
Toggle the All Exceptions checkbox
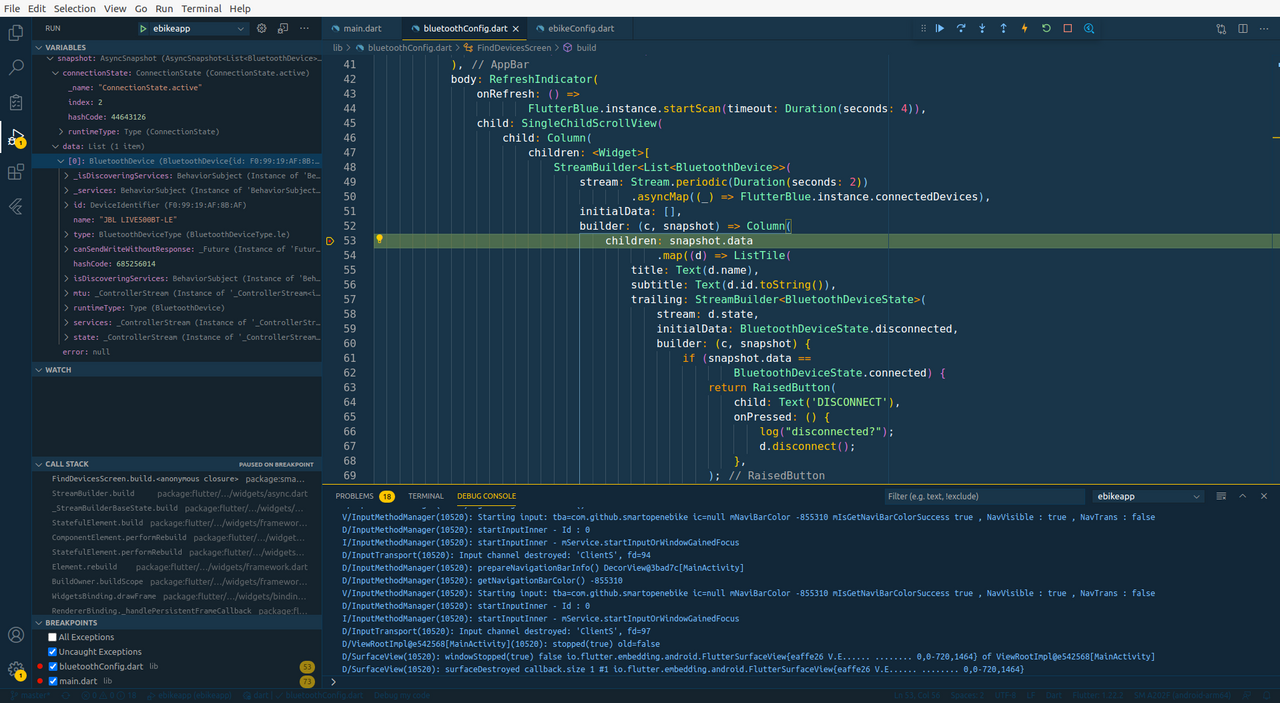[x=53, y=637]
